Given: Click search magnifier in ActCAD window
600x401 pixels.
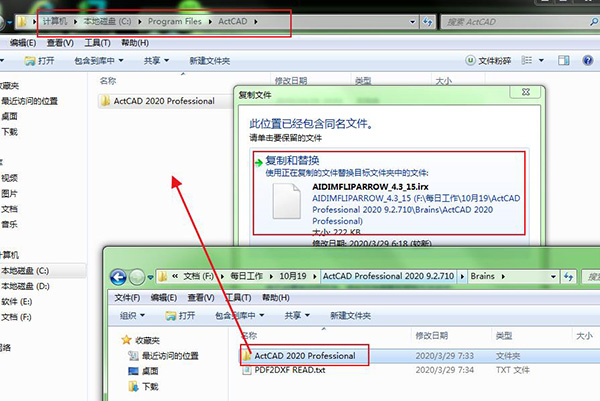Looking at the screenshot, I should click(594, 22).
